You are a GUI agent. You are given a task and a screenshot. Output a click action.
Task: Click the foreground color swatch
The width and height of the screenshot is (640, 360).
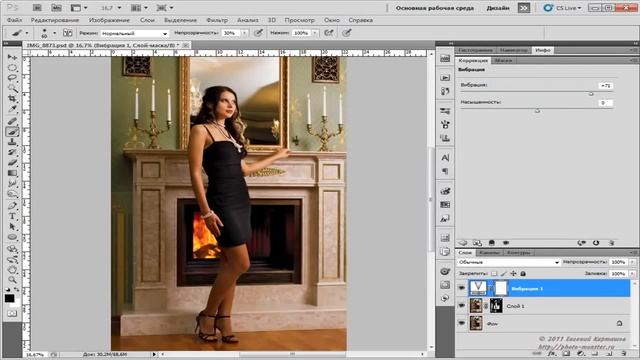[x=9, y=298]
